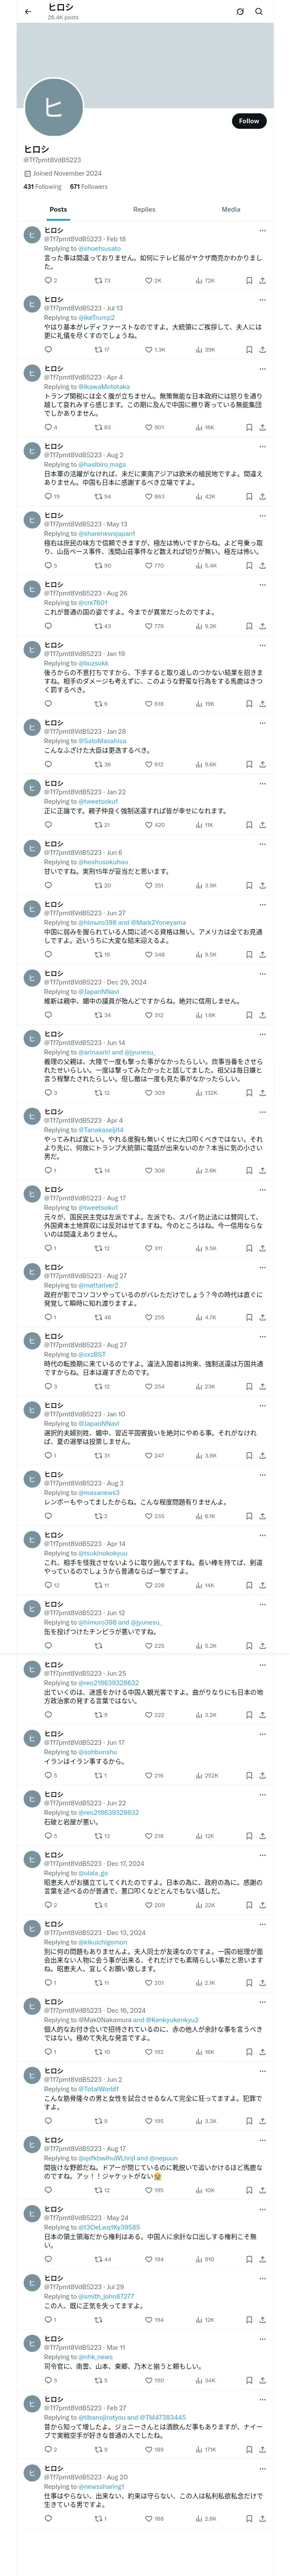Image resolution: width=290 pixels, height=2576 pixels.
Task: Like the Feb 18 reply to @shoetsusato
Action: pyautogui.click(x=148, y=281)
